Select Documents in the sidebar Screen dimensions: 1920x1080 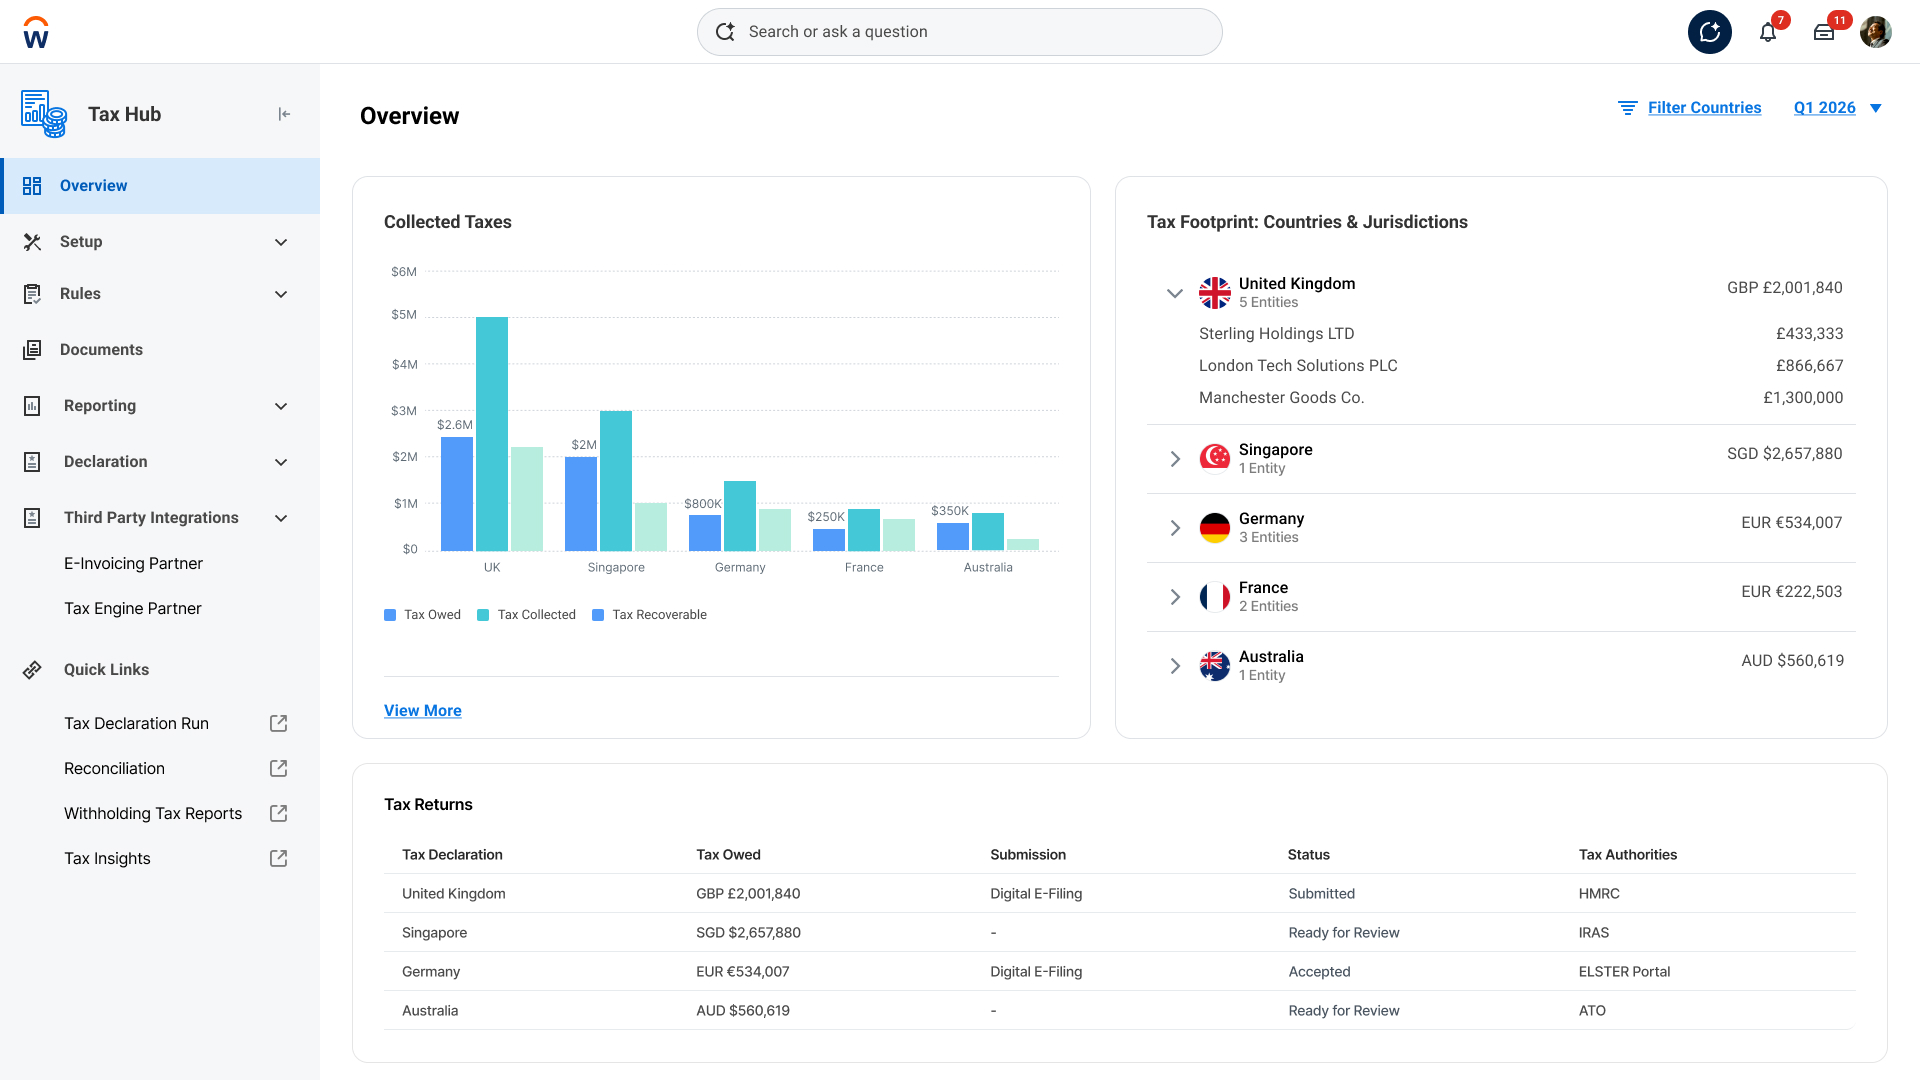pos(101,350)
